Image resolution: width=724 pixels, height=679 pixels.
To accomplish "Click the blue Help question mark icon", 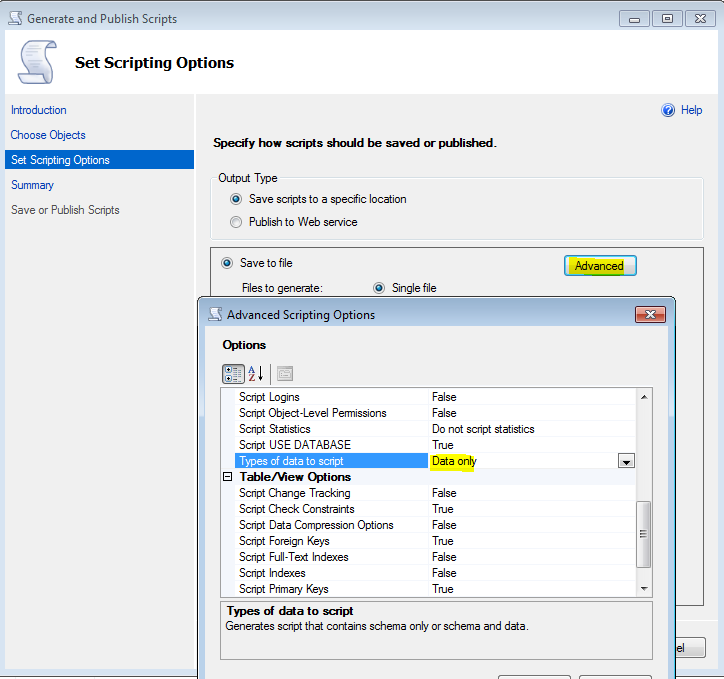I will click(669, 110).
